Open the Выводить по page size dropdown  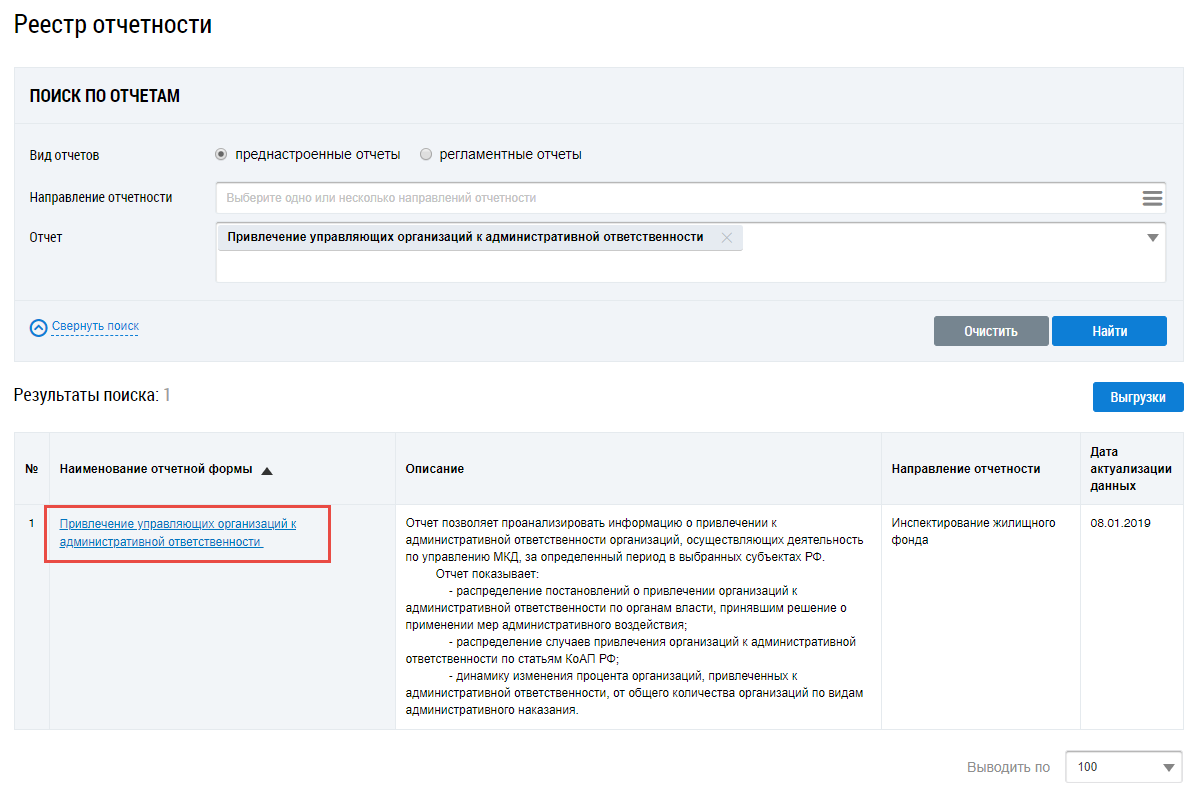(1124, 767)
